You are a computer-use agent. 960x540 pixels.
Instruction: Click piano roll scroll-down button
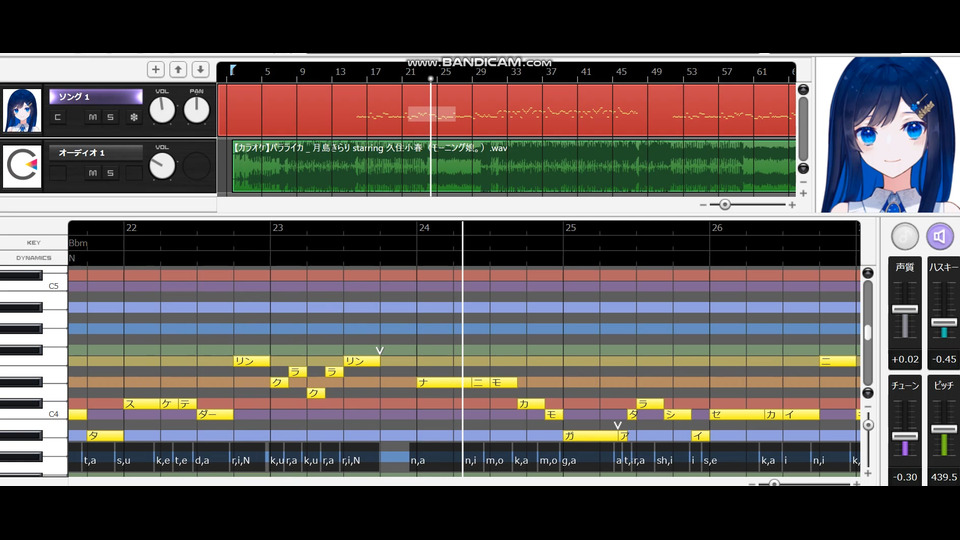[x=868, y=392]
